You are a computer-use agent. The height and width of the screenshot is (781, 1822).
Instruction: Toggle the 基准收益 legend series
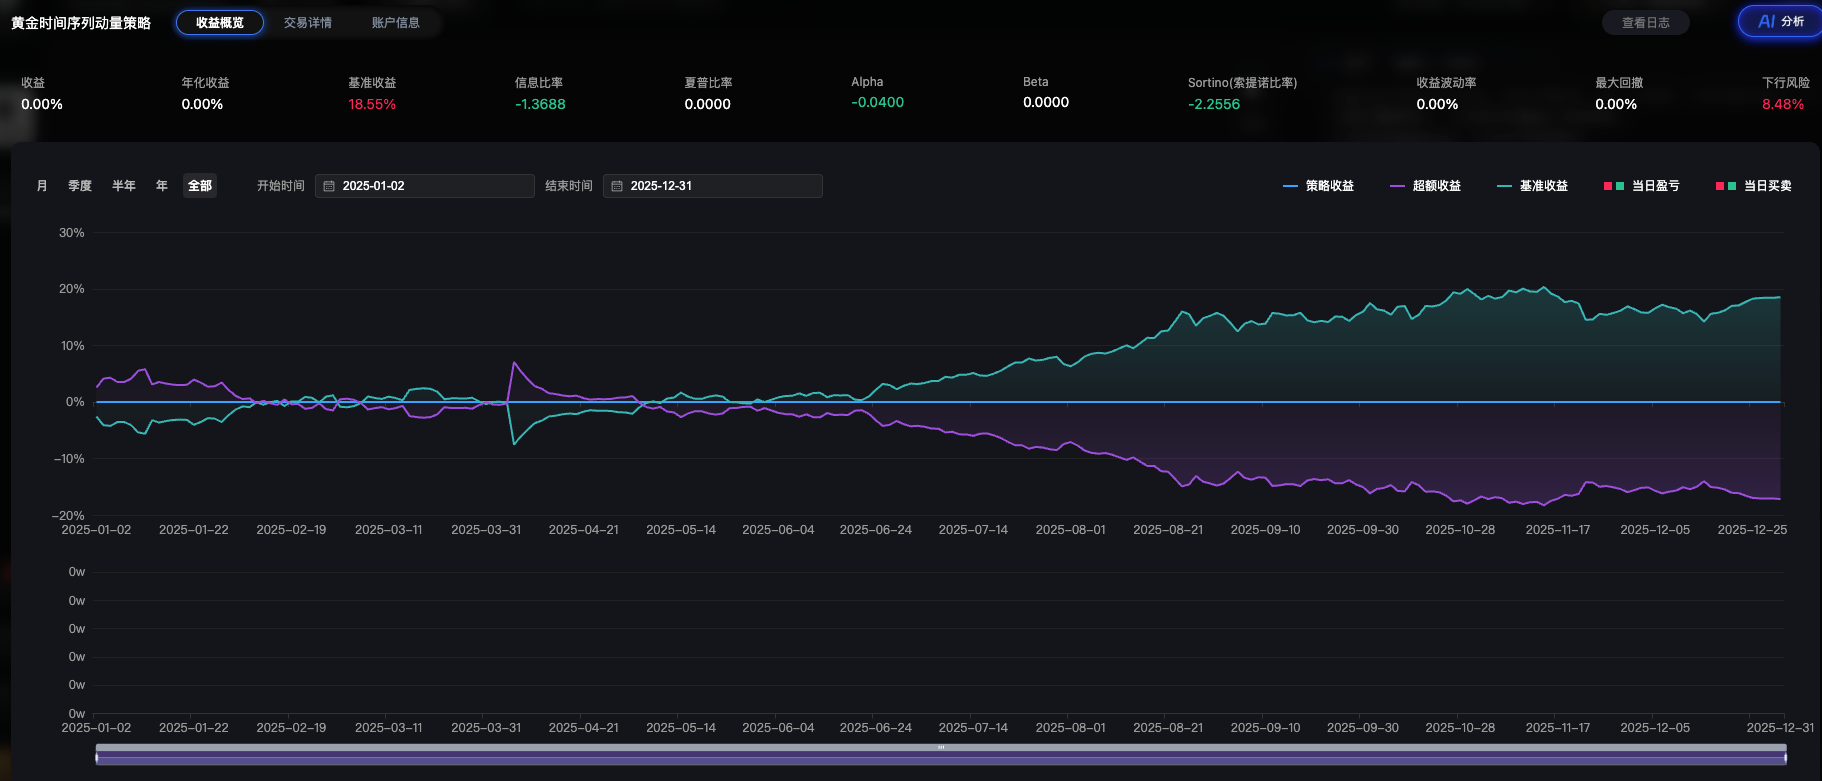pyautogui.click(x=1532, y=186)
